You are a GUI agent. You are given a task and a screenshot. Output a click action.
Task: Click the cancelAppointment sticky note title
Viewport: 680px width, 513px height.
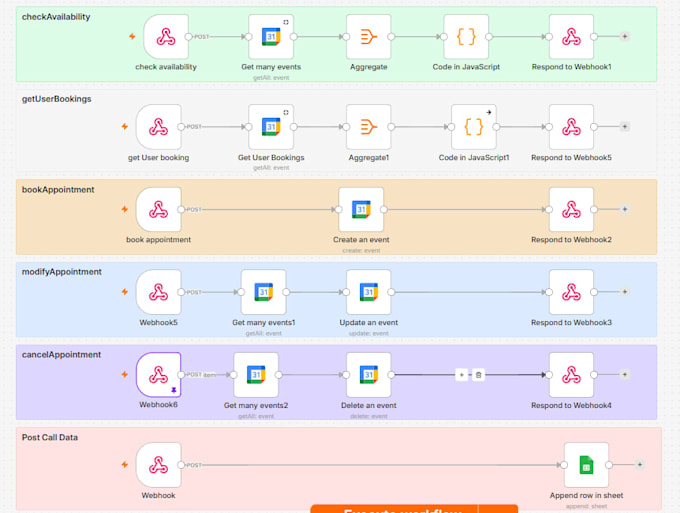pyautogui.click(x=61, y=355)
